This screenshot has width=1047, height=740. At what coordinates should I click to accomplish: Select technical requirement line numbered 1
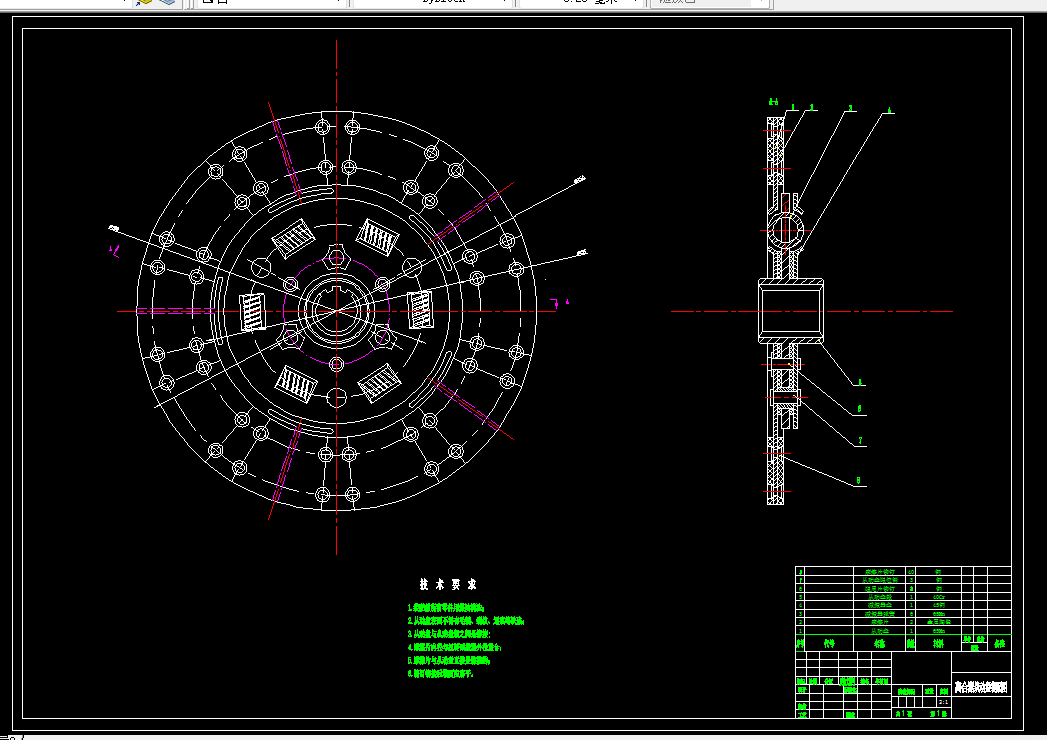tap(446, 608)
